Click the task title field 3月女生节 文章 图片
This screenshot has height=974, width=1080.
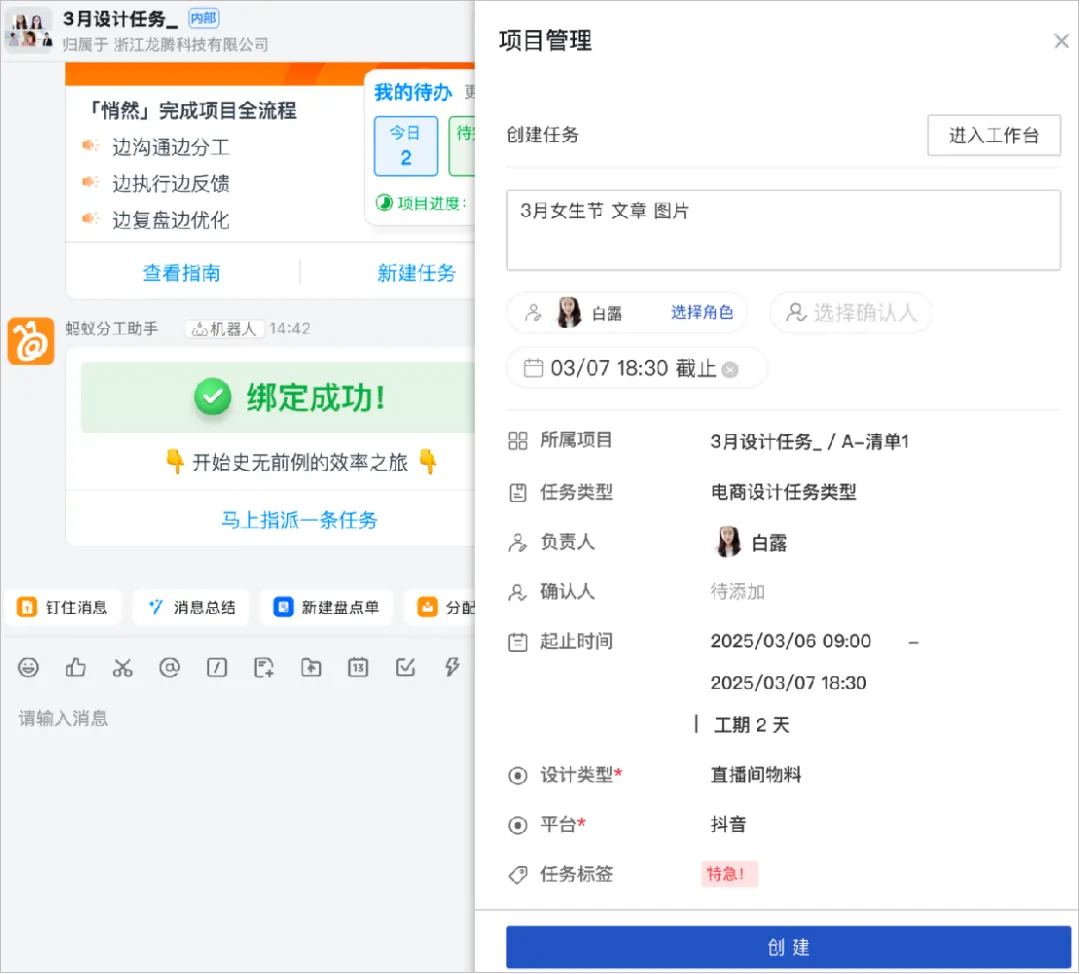coord(783,230)
